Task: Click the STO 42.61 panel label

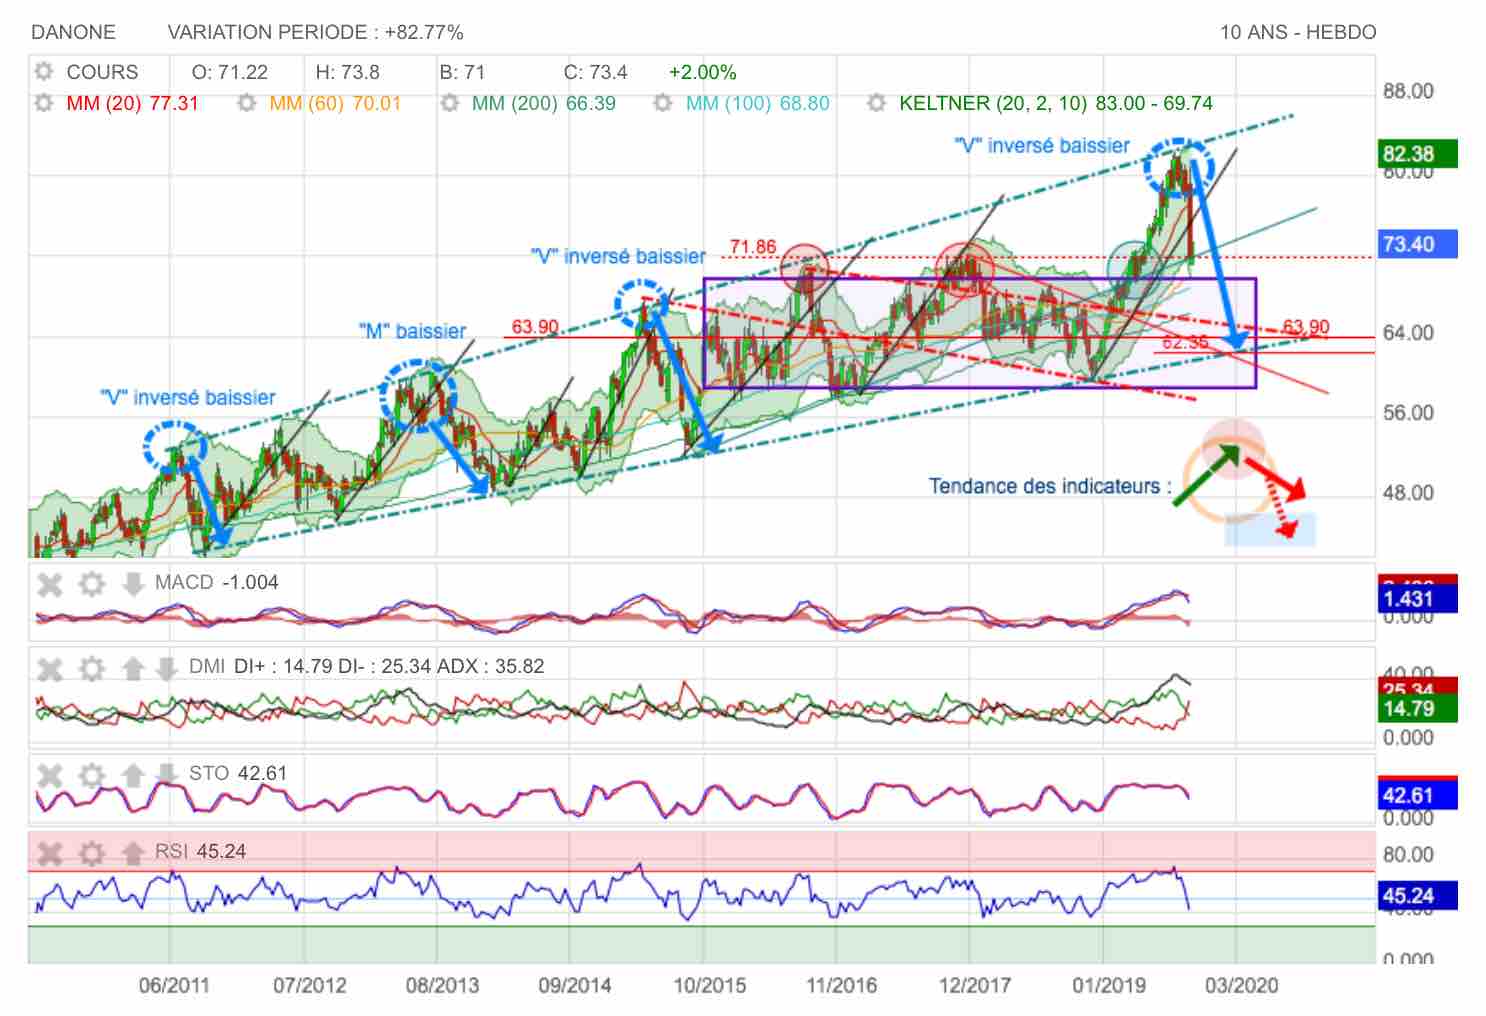Action: click(x=238, y=773)
